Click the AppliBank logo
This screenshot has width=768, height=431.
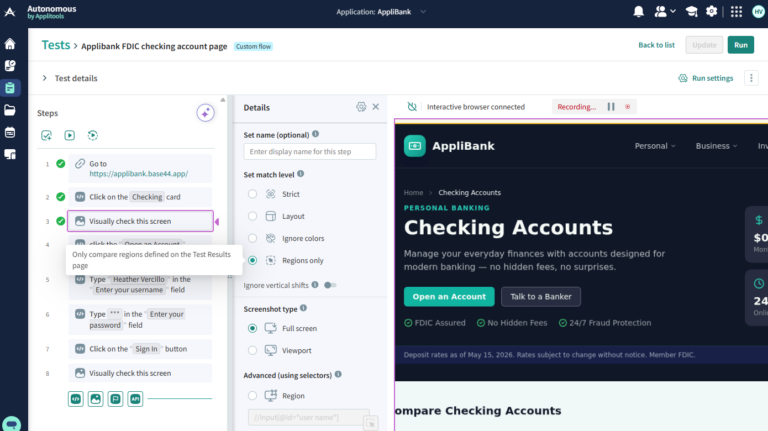pyautogui.click(x=449, y=146)
